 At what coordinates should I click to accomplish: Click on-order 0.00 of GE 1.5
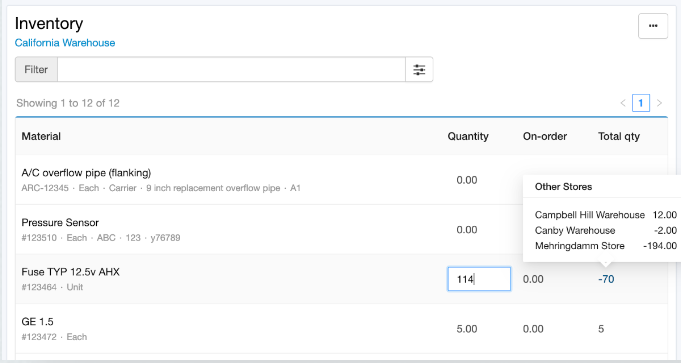[533, 329]
